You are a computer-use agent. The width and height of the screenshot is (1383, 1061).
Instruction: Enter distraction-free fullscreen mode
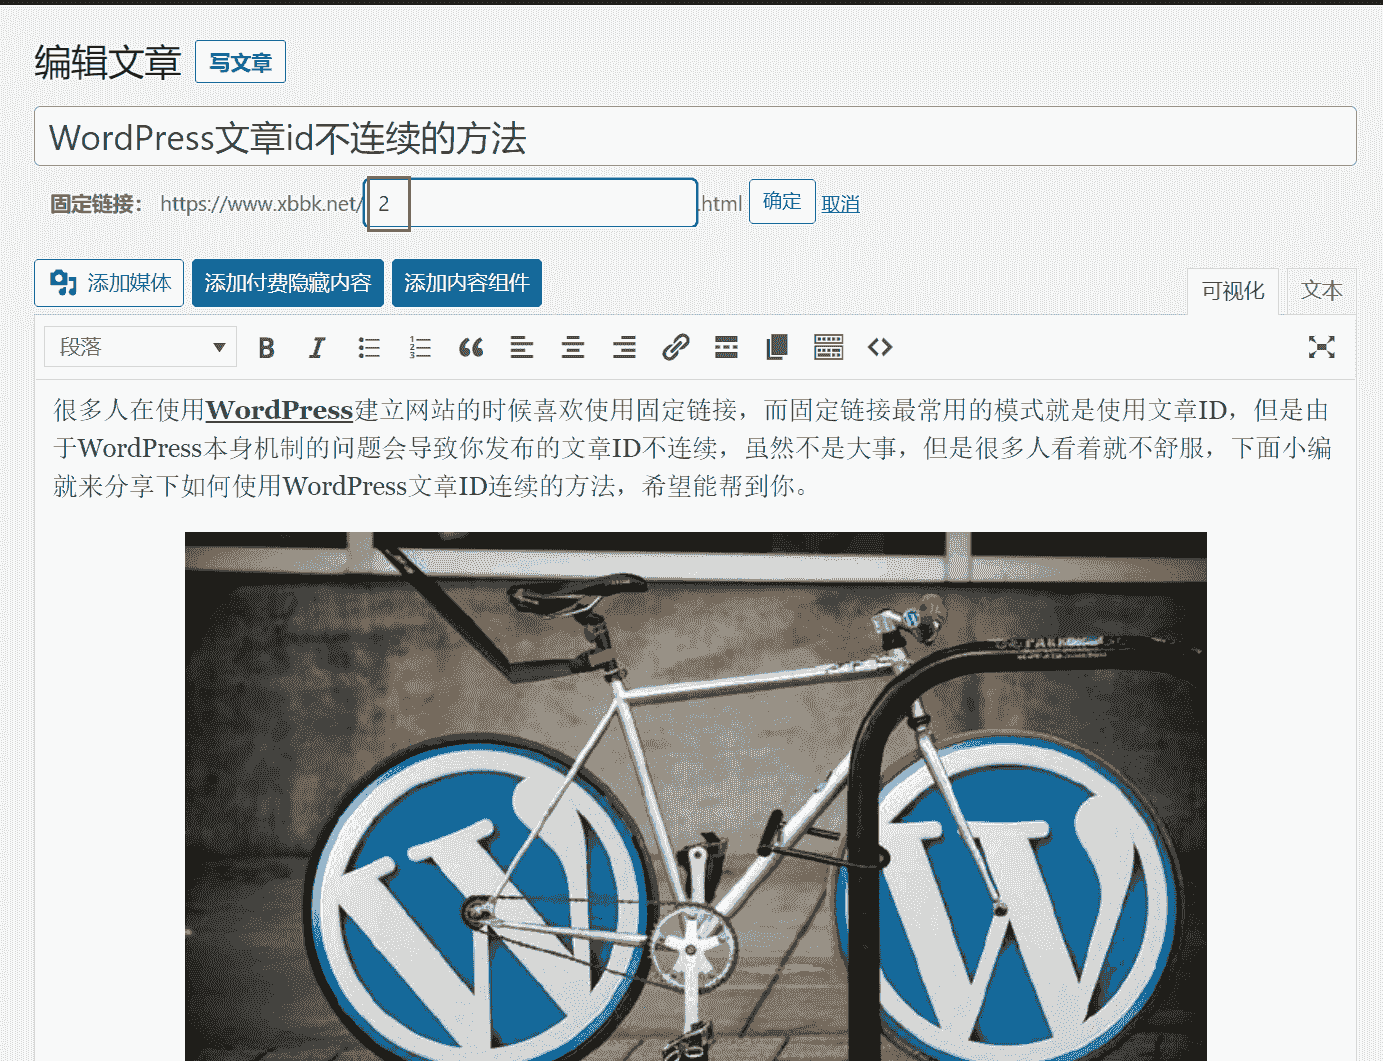coord(1322,347)
